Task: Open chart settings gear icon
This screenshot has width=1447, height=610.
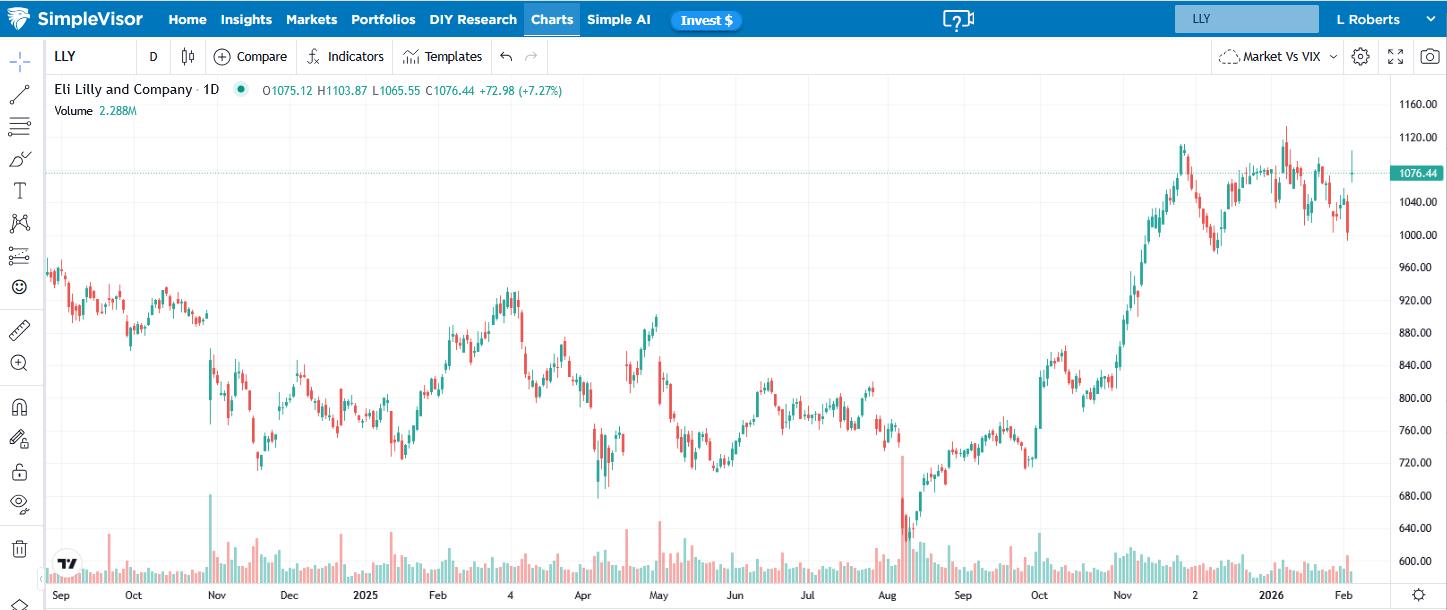Action: pos(1360,57)
